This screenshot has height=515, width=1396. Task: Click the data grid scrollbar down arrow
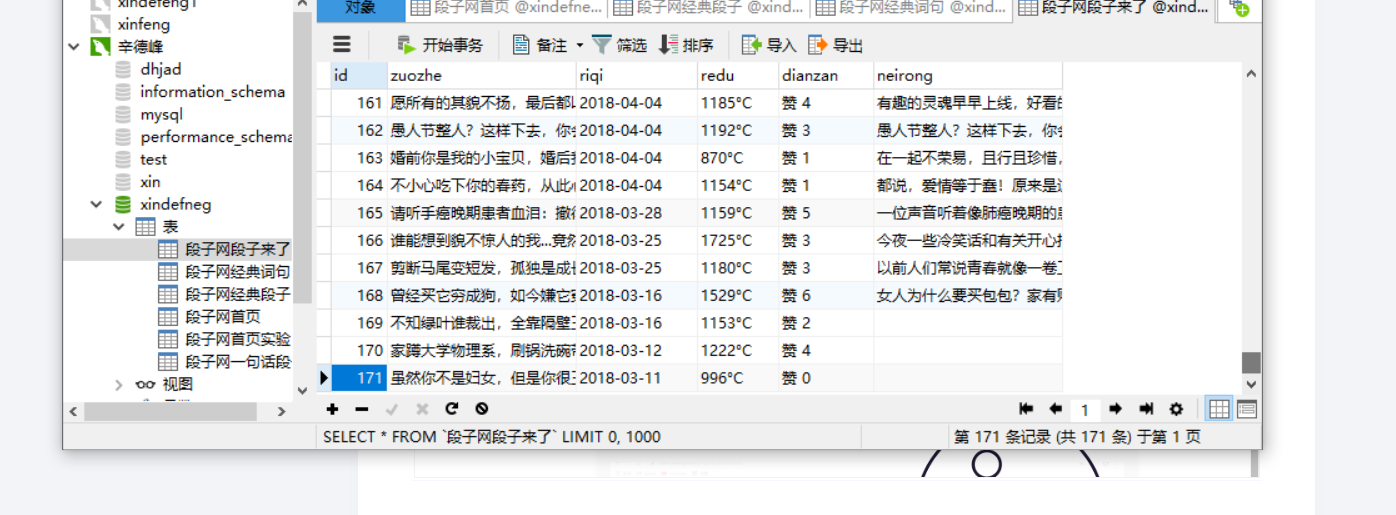1251,384
